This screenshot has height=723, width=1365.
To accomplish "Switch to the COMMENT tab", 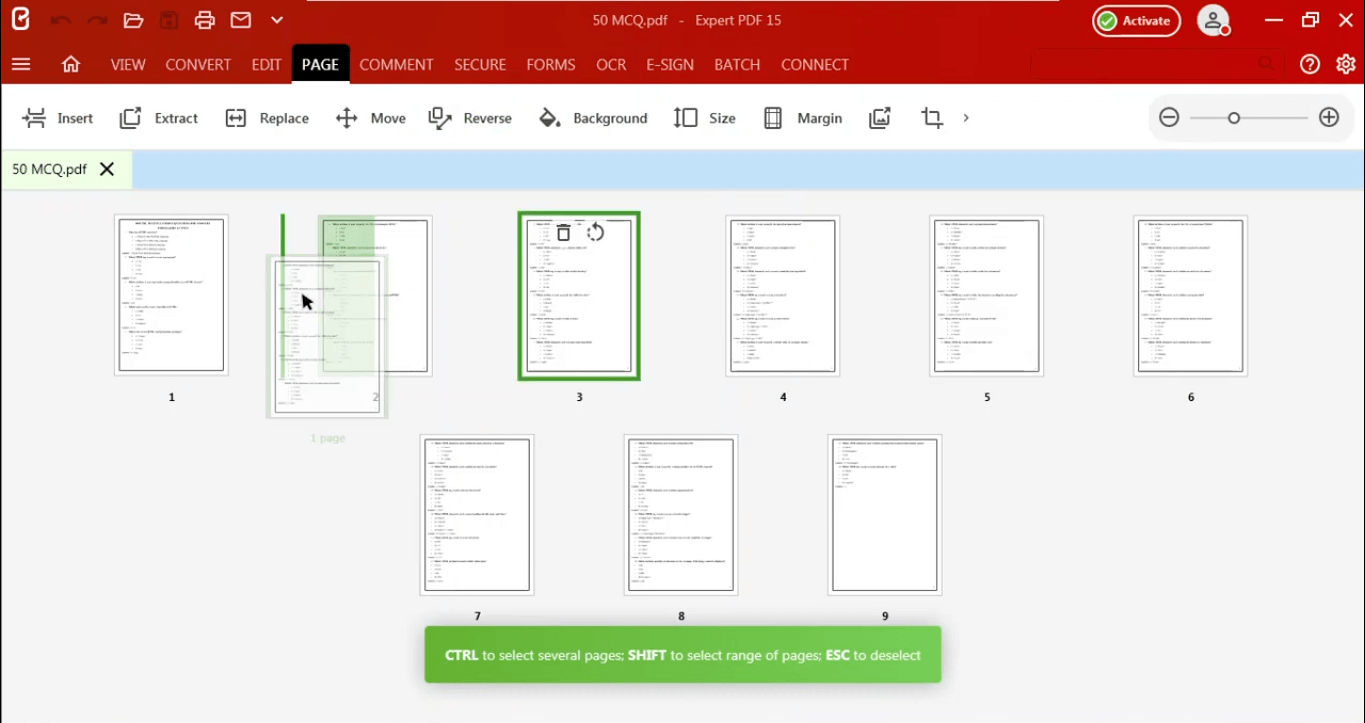I will pos(396,64).
